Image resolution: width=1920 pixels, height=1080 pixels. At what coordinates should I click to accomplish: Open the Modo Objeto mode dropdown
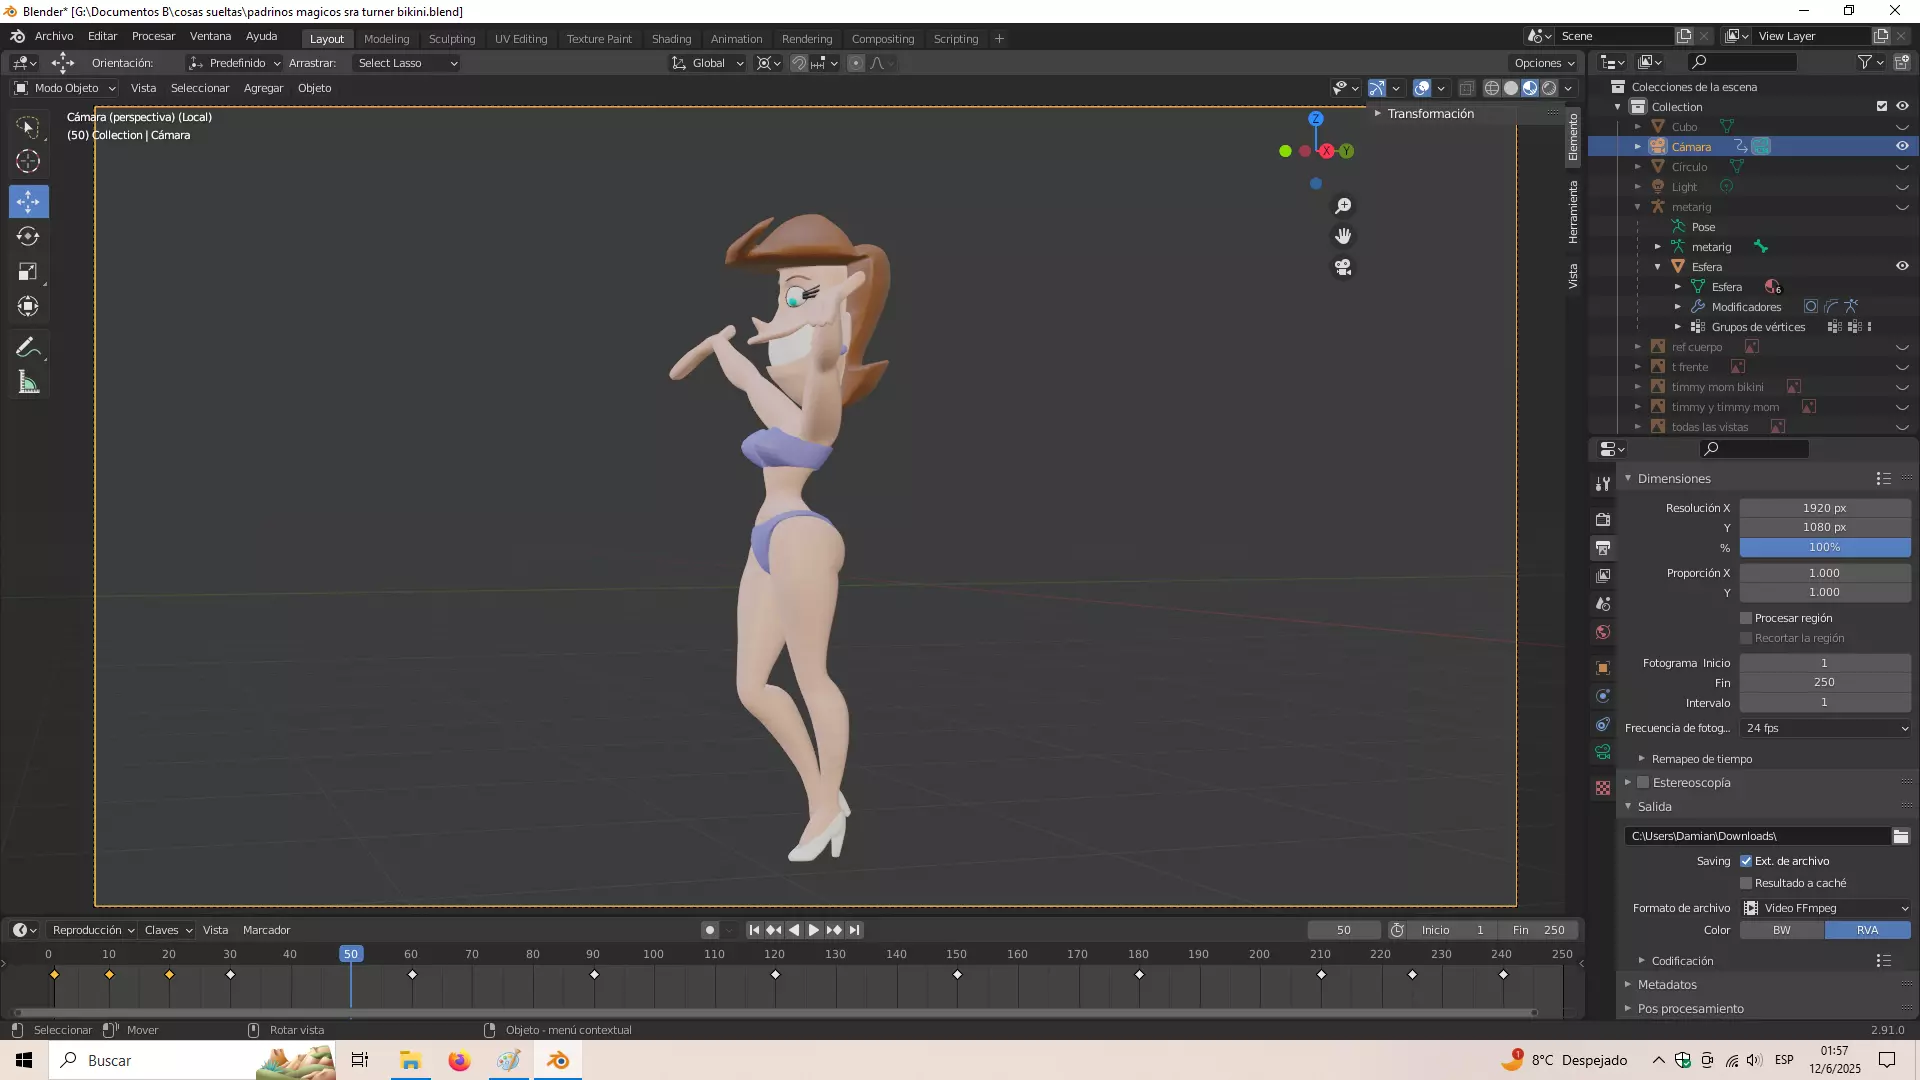[64, 88]
